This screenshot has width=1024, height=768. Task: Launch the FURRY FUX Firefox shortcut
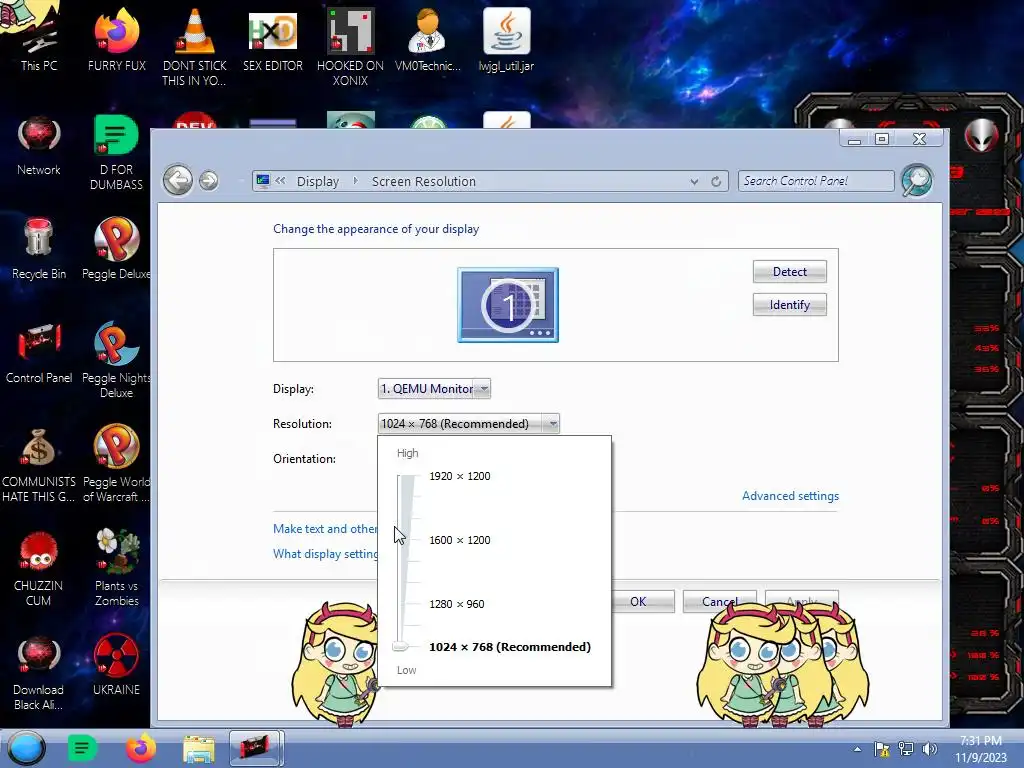coord(116,39)
